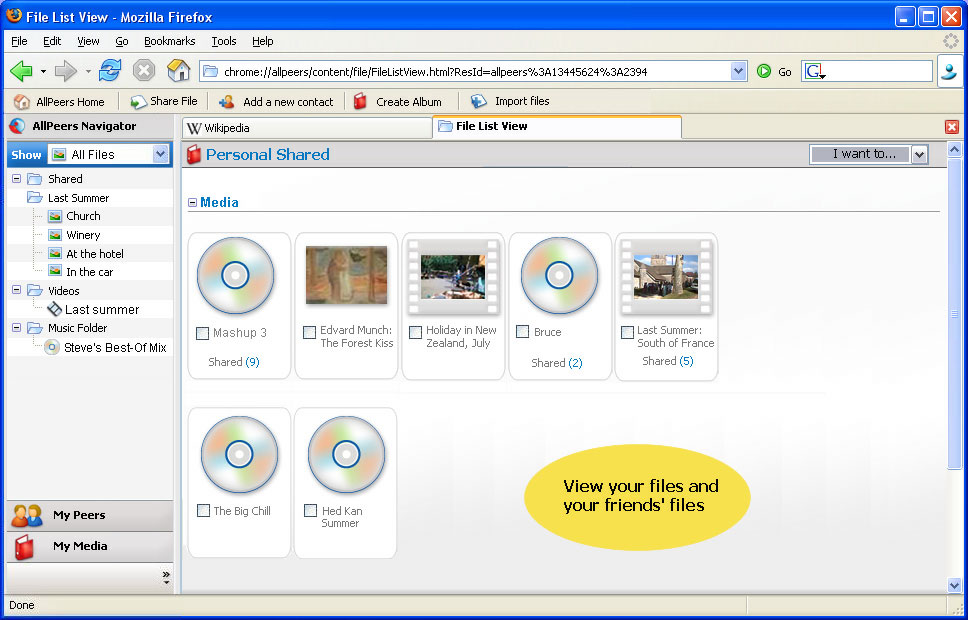Screen dimensions: 968x620
Task: Click the grey Forward arrow button
Action: [x=65, y=72]
